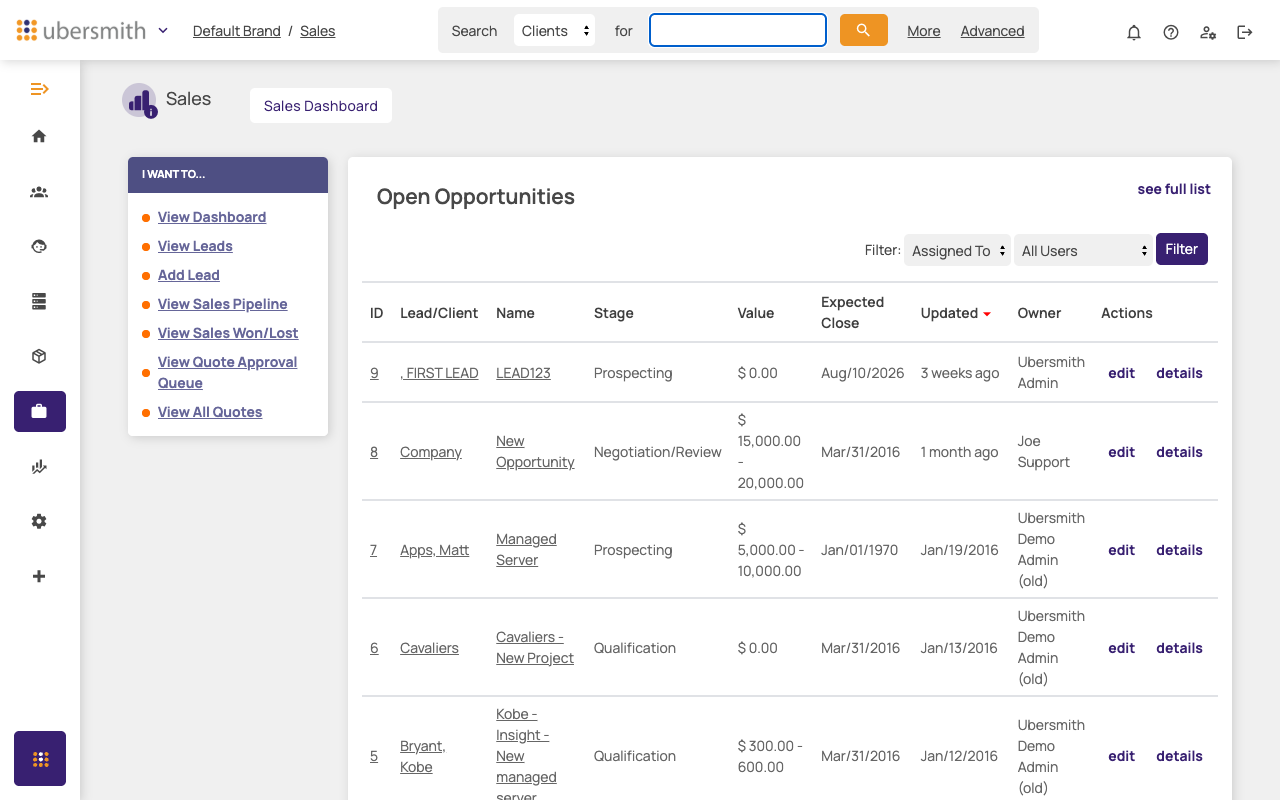Open the Clients search type dropdown
Viewport: 1280px width, 800px height.
click(554, 30)
